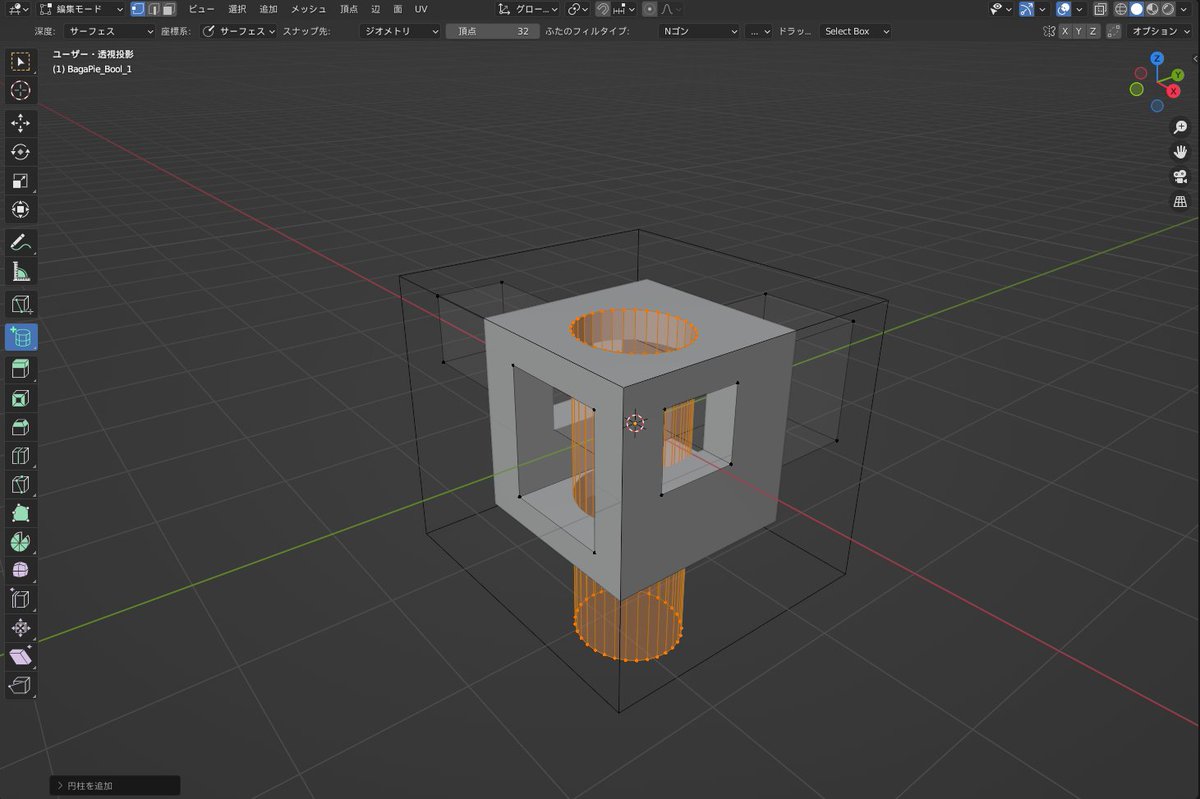Viewport: 1200px width, 799px height.
Task: Select the Poly Build tool
Action: 20,514
